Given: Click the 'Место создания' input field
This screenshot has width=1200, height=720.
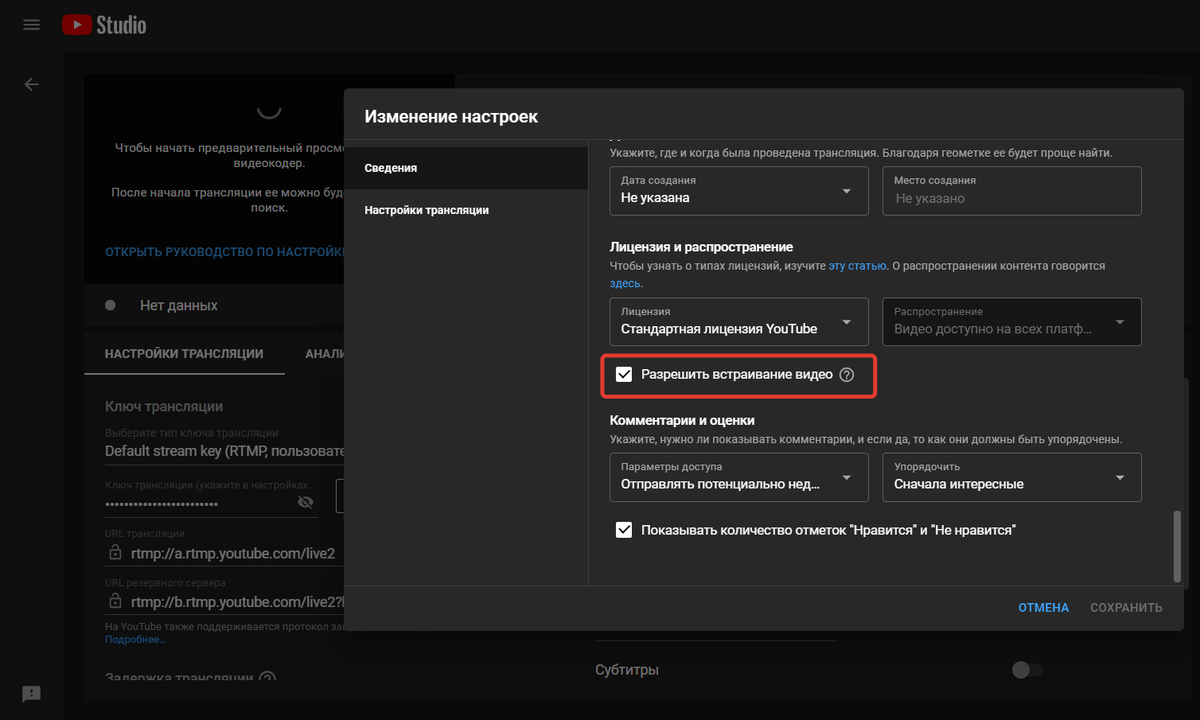Looking at the screenshot, I should tap(1011, 191).
